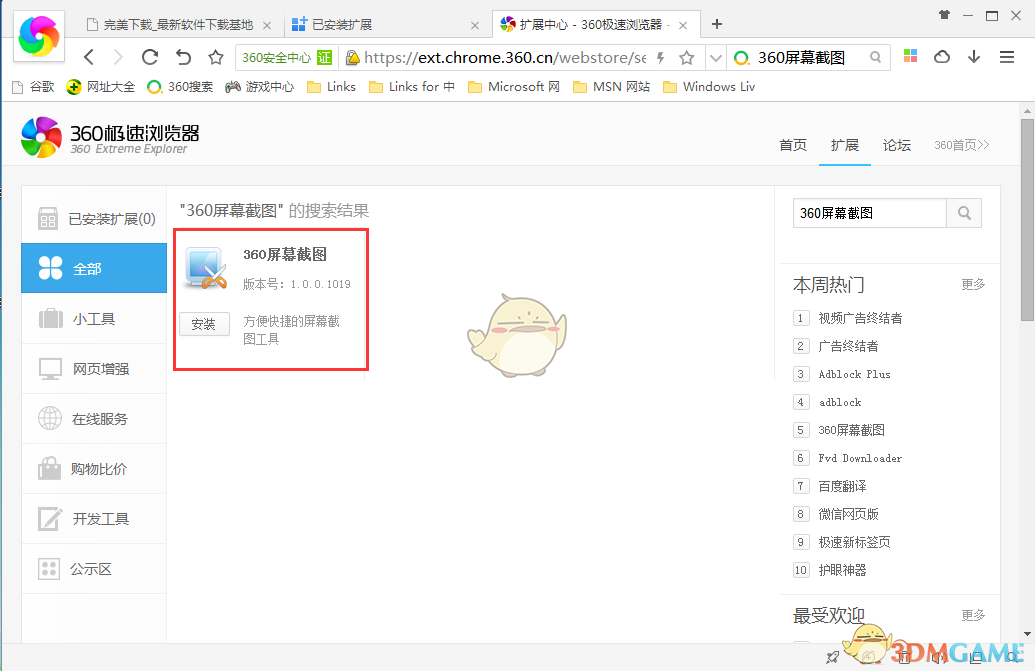Click the page vertical scrollbar thumb

point(1026,219)
